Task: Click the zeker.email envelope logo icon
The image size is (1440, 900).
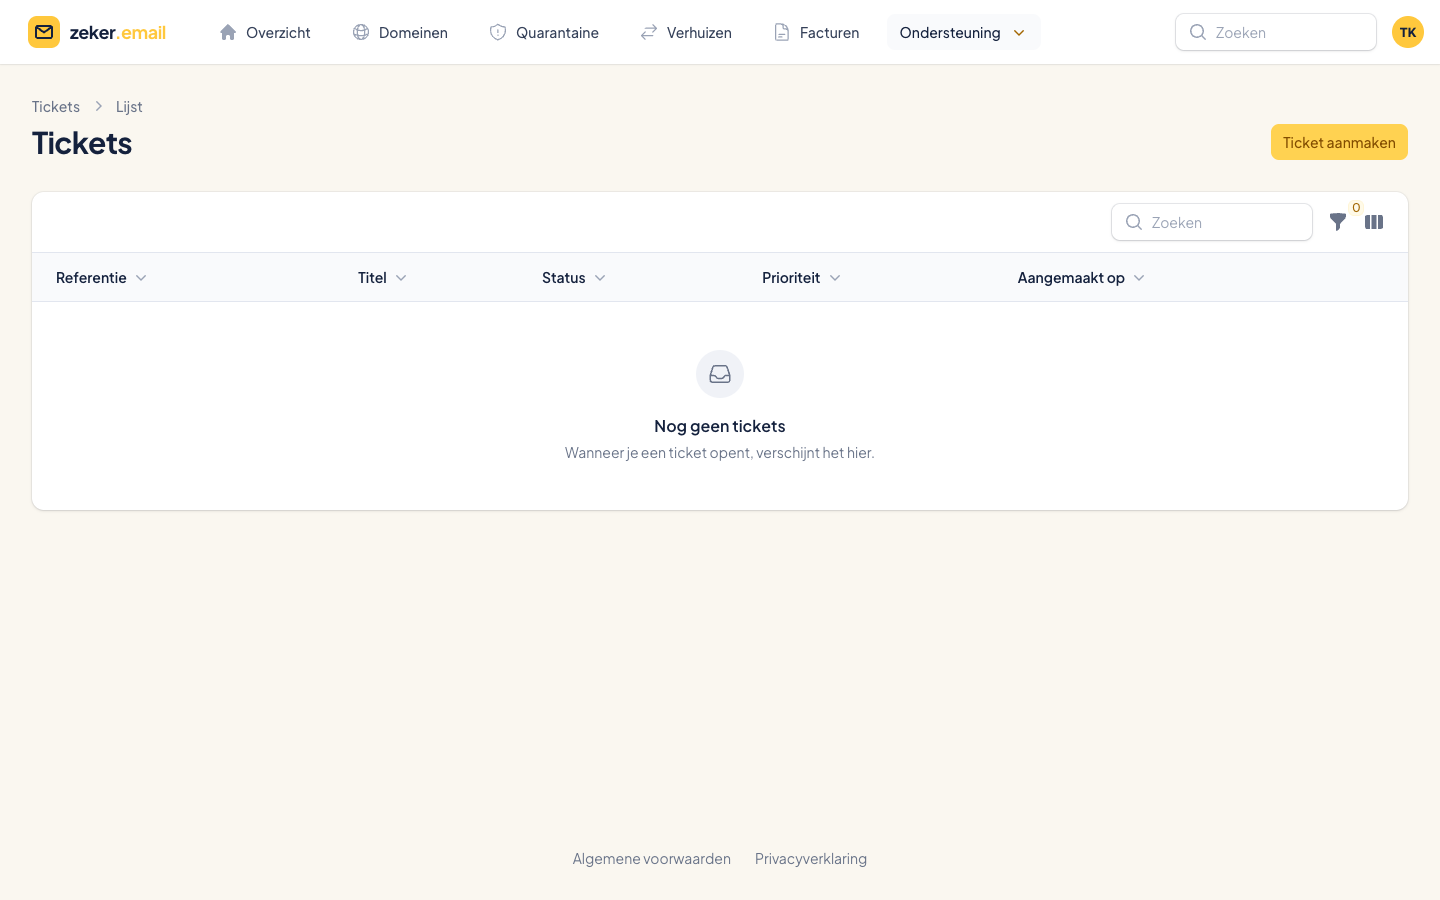Action: point(44,32)
